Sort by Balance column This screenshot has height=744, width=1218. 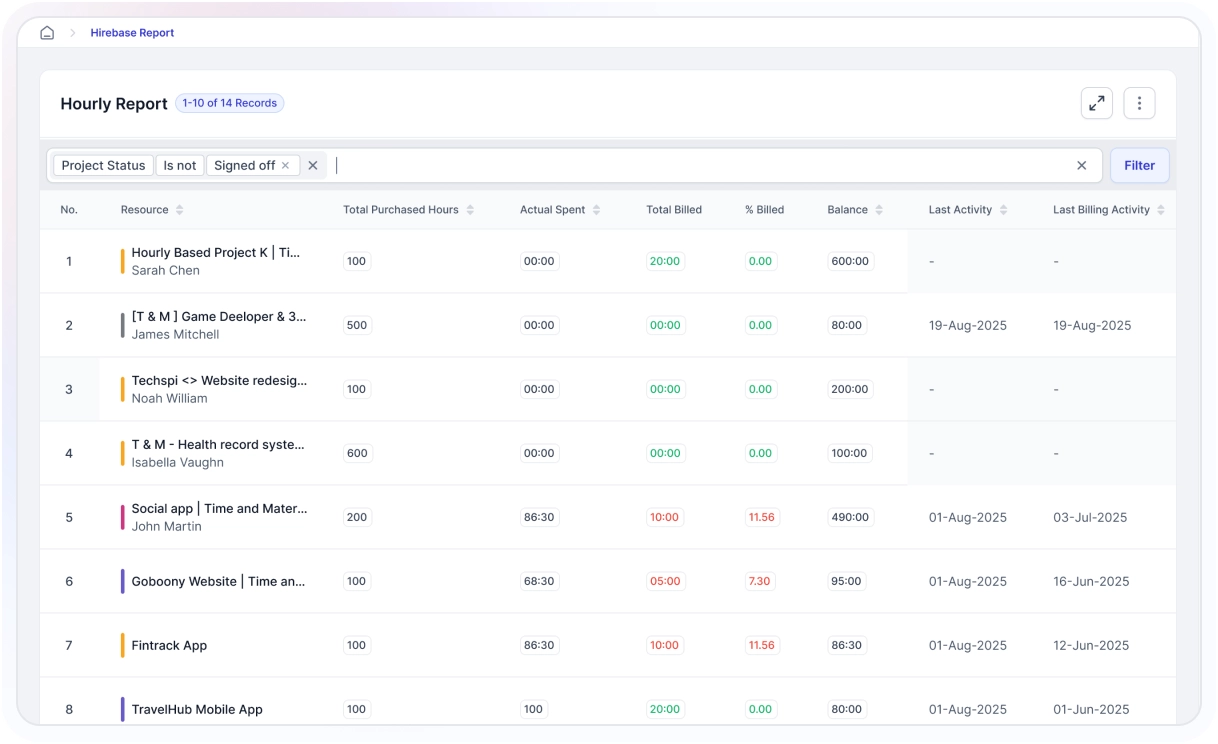879,210
